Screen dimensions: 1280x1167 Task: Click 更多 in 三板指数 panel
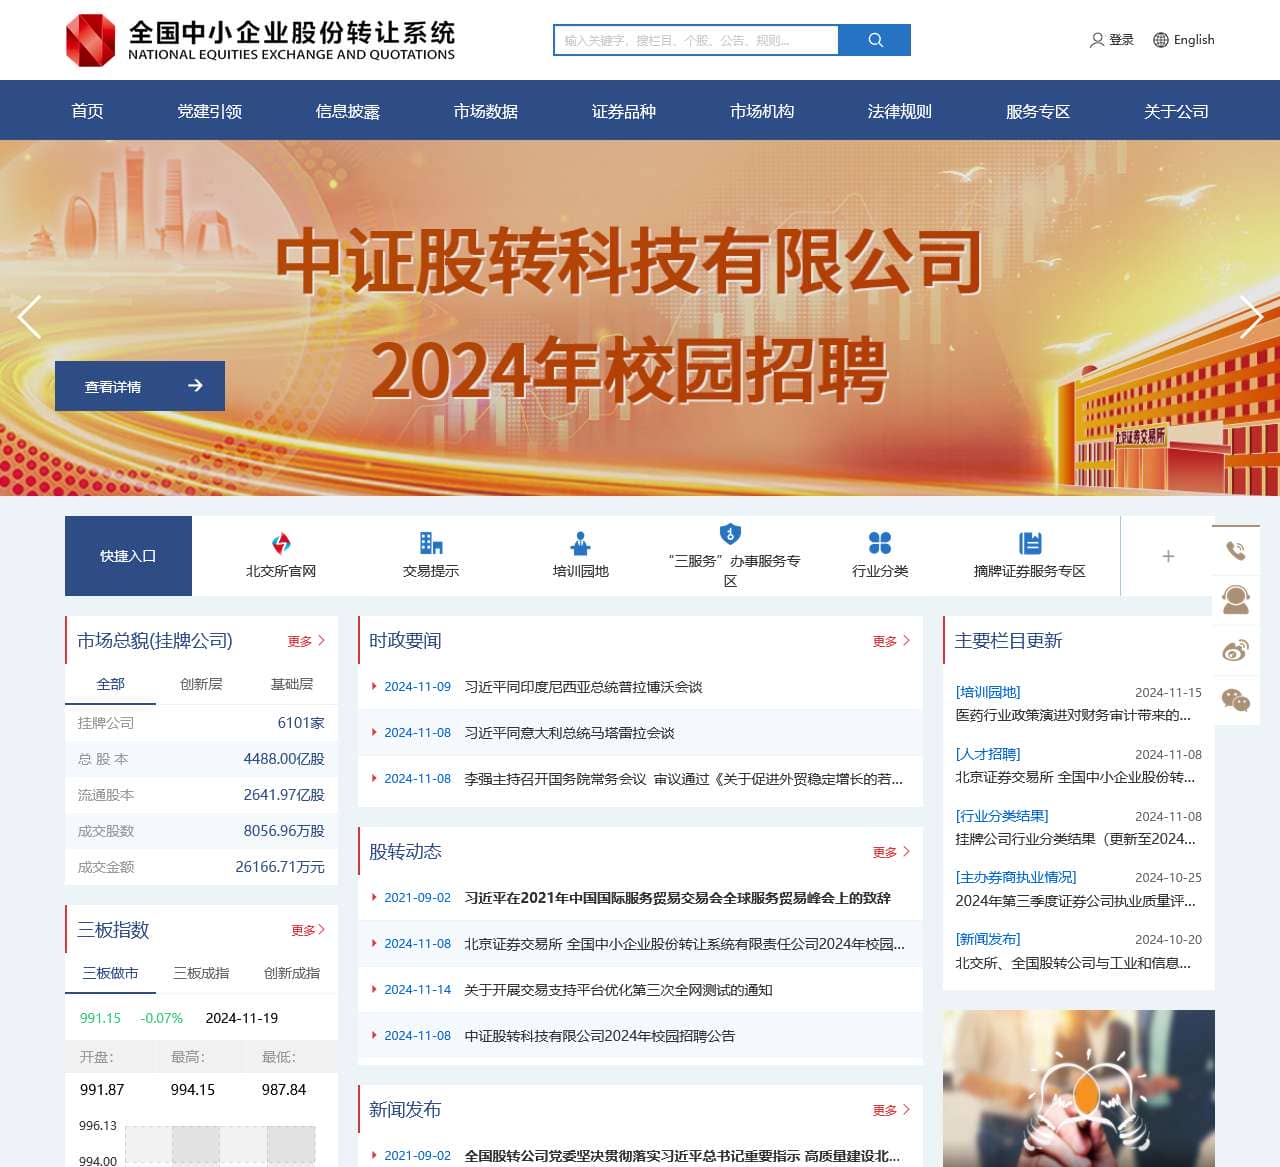[x=308, y=930]
